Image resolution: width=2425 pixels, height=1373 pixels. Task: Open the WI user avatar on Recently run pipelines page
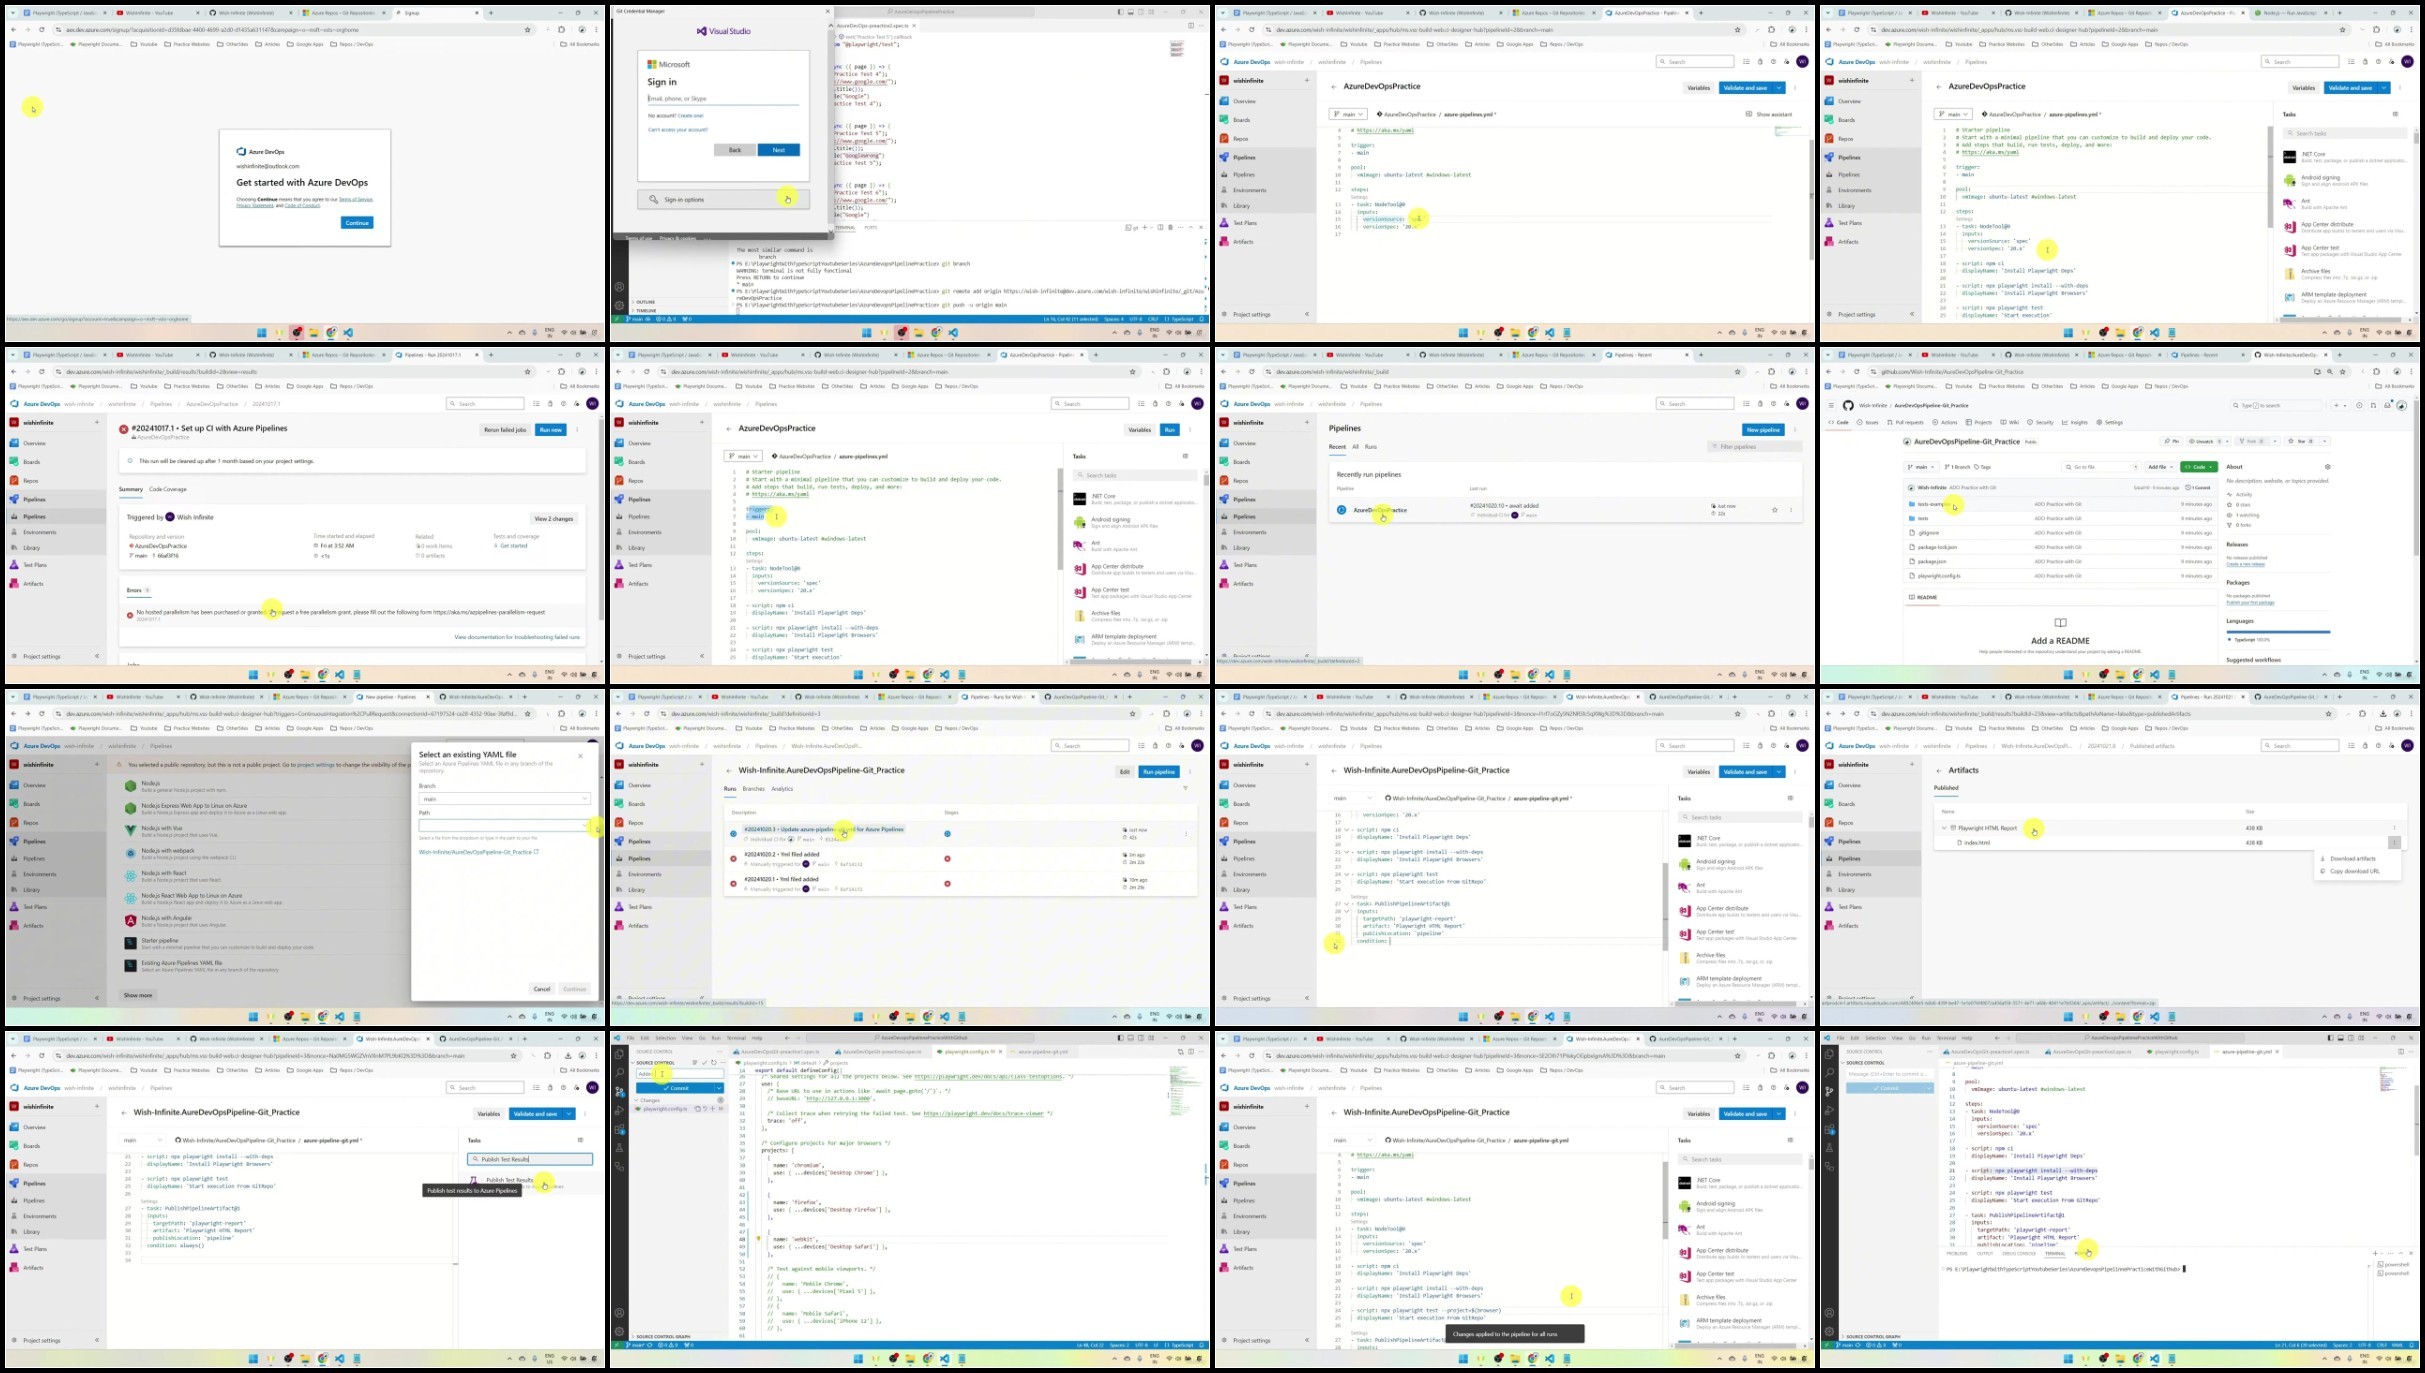1802,404
